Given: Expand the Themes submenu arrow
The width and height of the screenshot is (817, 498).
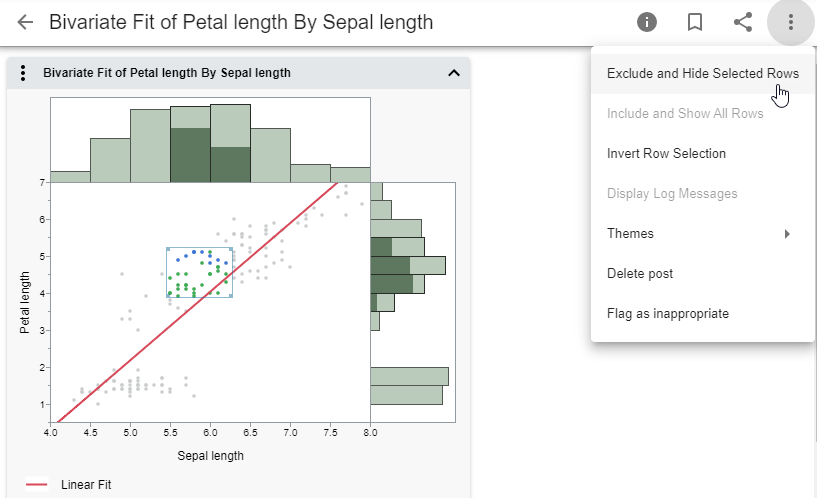Looking at the screenshot, I should pyautogui.click(x=787, y=234).
